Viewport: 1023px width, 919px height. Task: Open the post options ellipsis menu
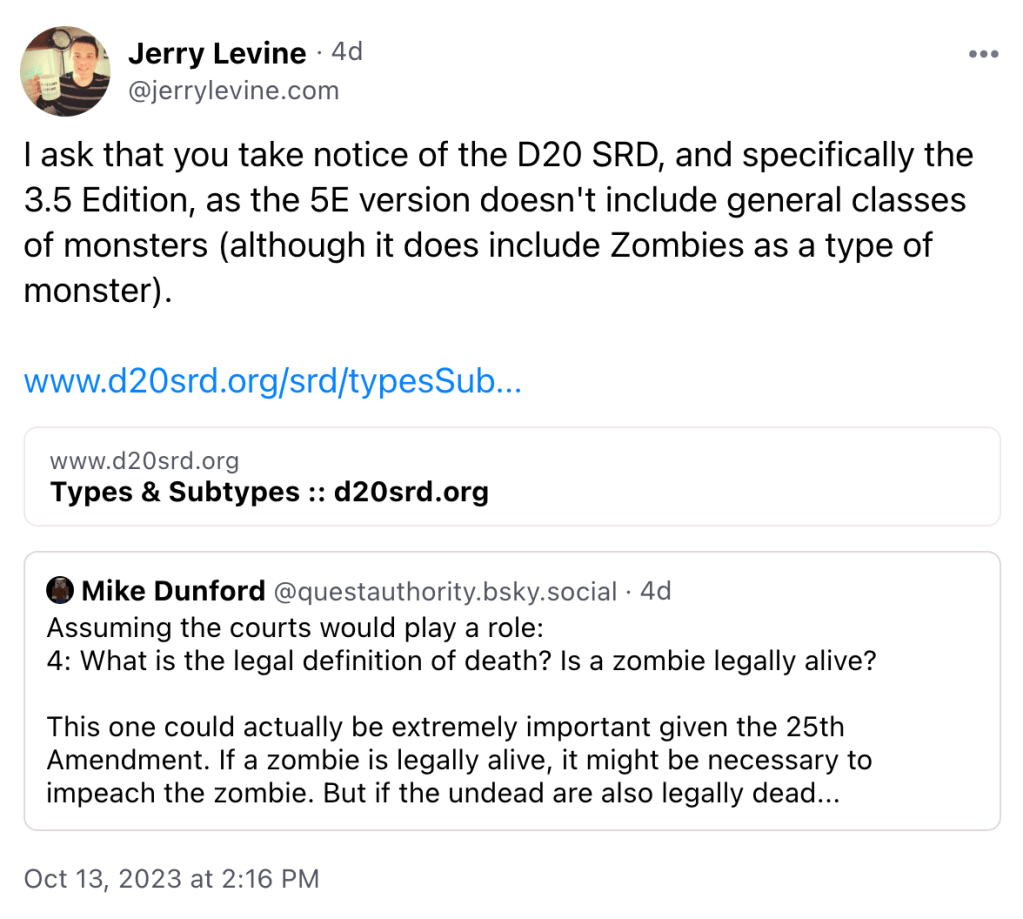coord(984,55)
